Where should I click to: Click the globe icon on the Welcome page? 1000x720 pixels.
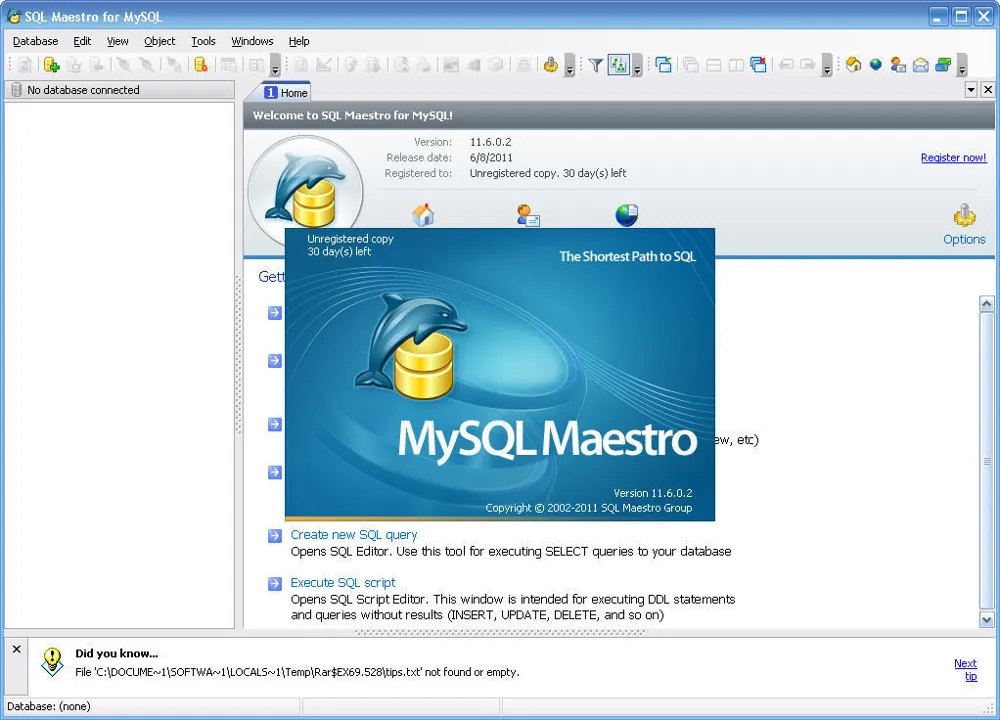coord(627,215)
